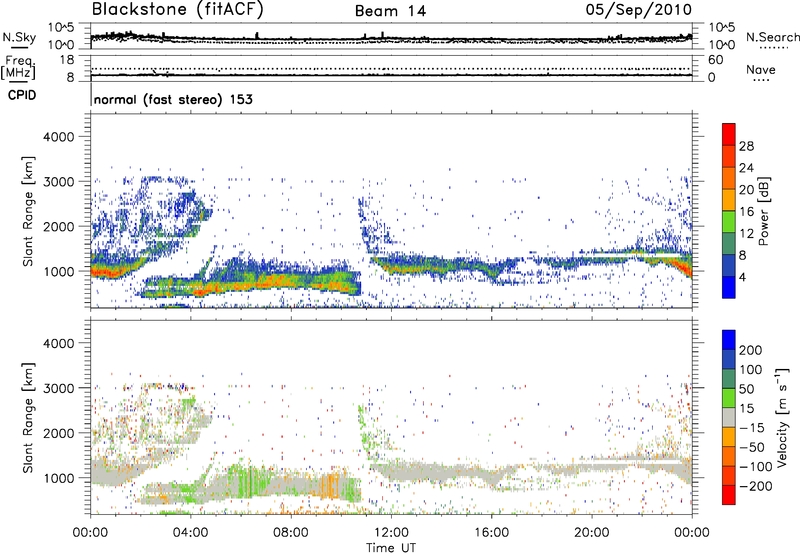Click the blue bottom of power colorbar
Image resolution: width=800 pixels, height=554 pixels.
(729, 287)
